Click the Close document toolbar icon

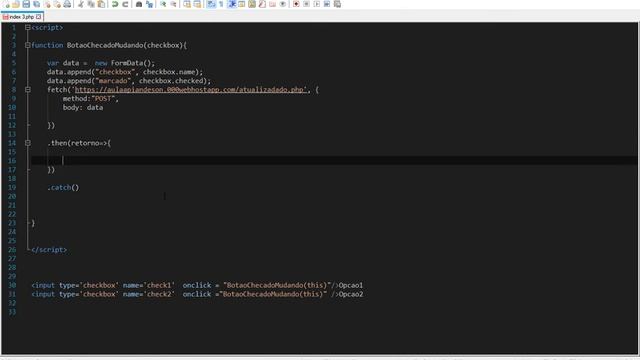(47, 4)
